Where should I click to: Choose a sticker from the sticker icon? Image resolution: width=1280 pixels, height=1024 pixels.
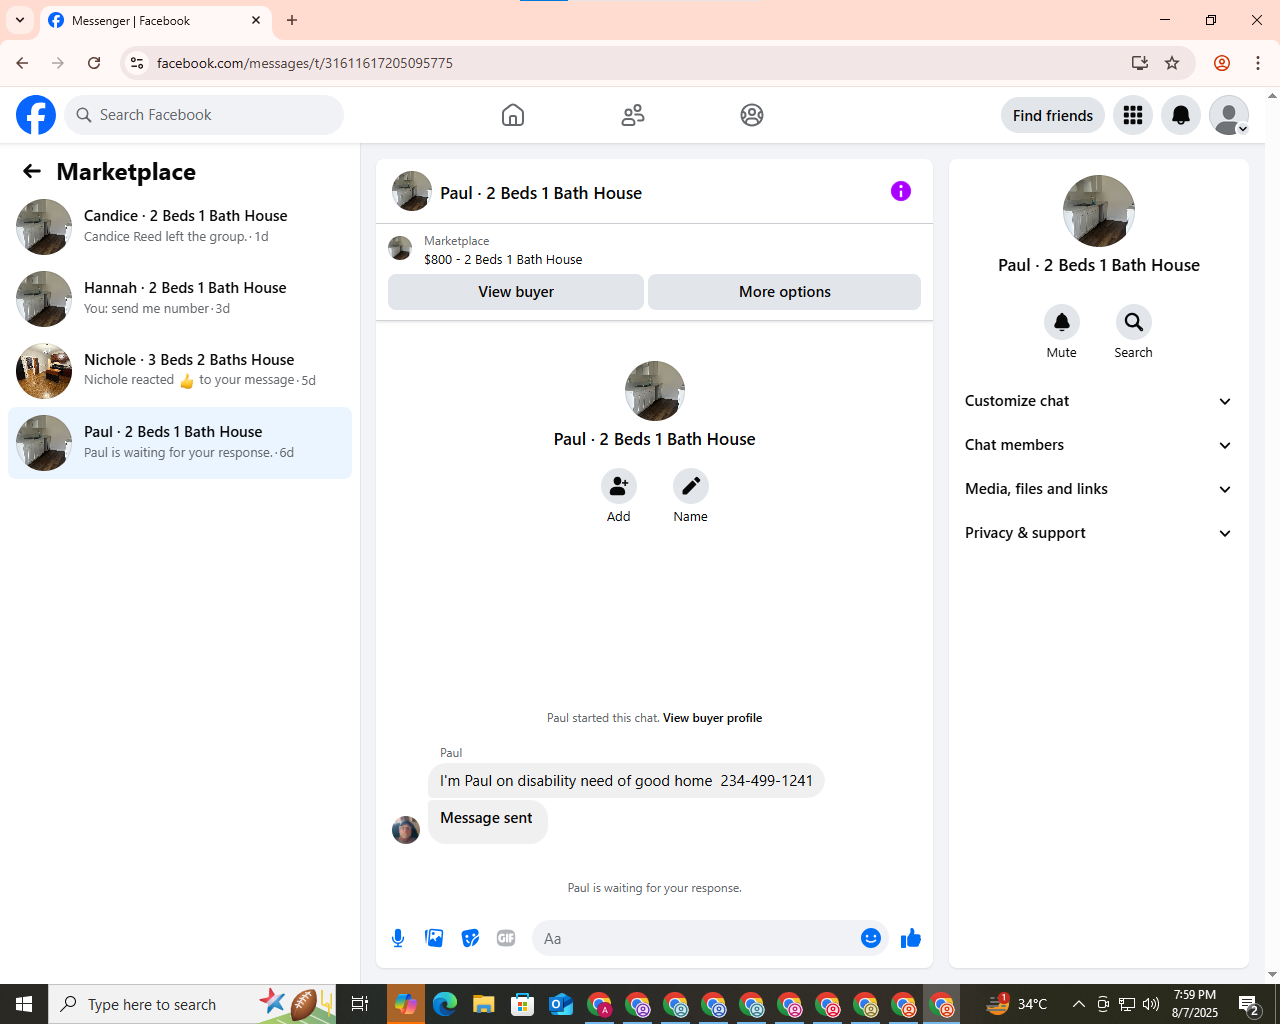[470, 938]
